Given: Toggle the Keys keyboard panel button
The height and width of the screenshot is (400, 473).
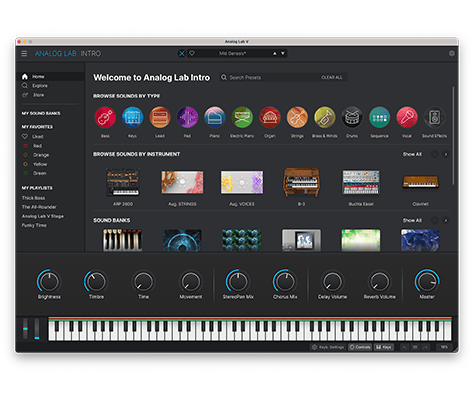Looking at the screenshot, I should point(384,347).
